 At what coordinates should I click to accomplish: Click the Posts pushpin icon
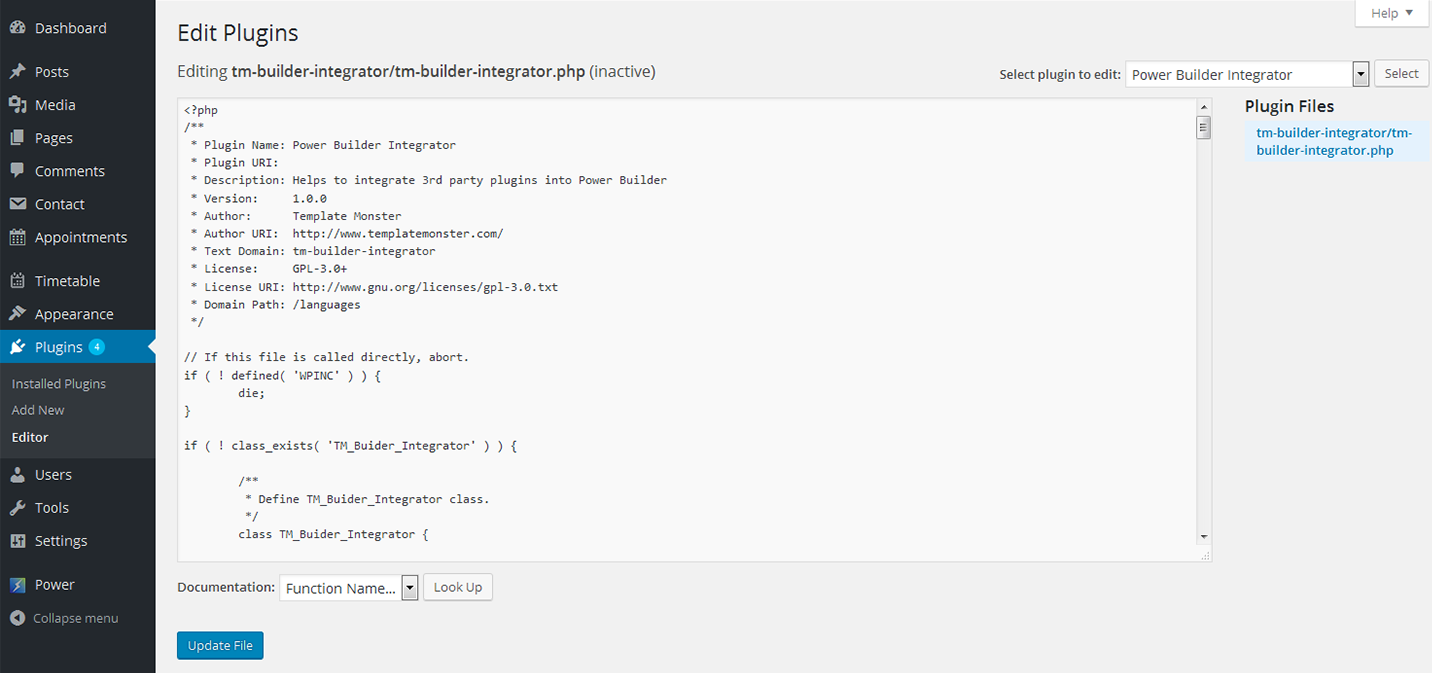17,72
